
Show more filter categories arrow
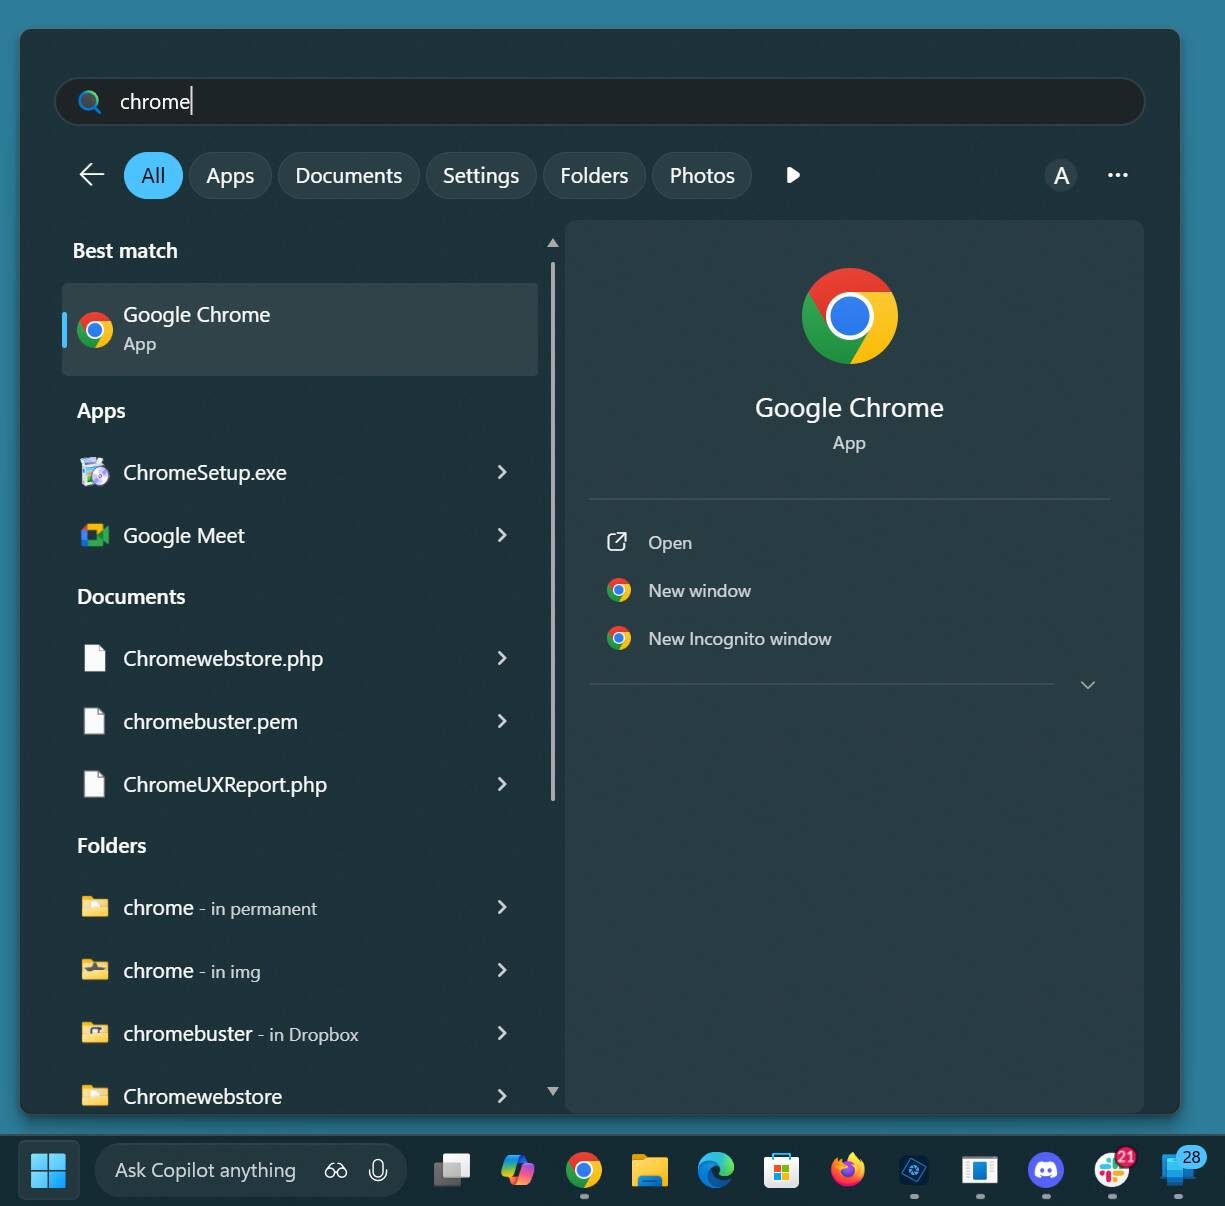pos(793,176)
